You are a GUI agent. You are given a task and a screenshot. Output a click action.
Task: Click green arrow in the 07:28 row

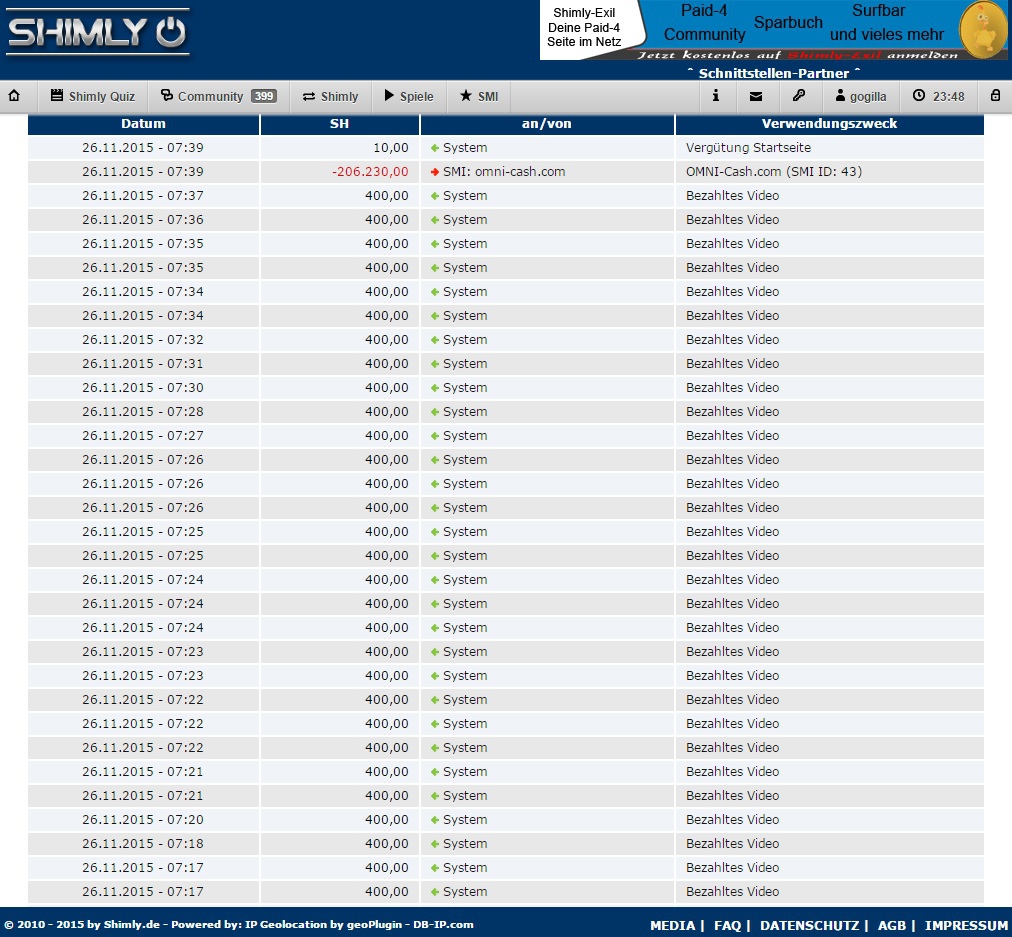[x=435, y=412]
